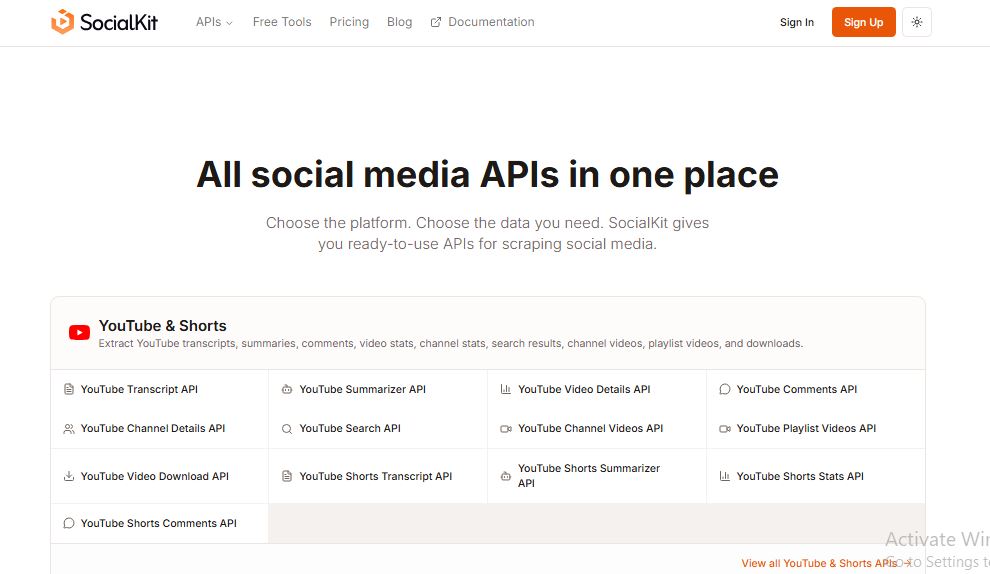
Task: Open the YouTube Video Details API link
Action: point(584,389)
